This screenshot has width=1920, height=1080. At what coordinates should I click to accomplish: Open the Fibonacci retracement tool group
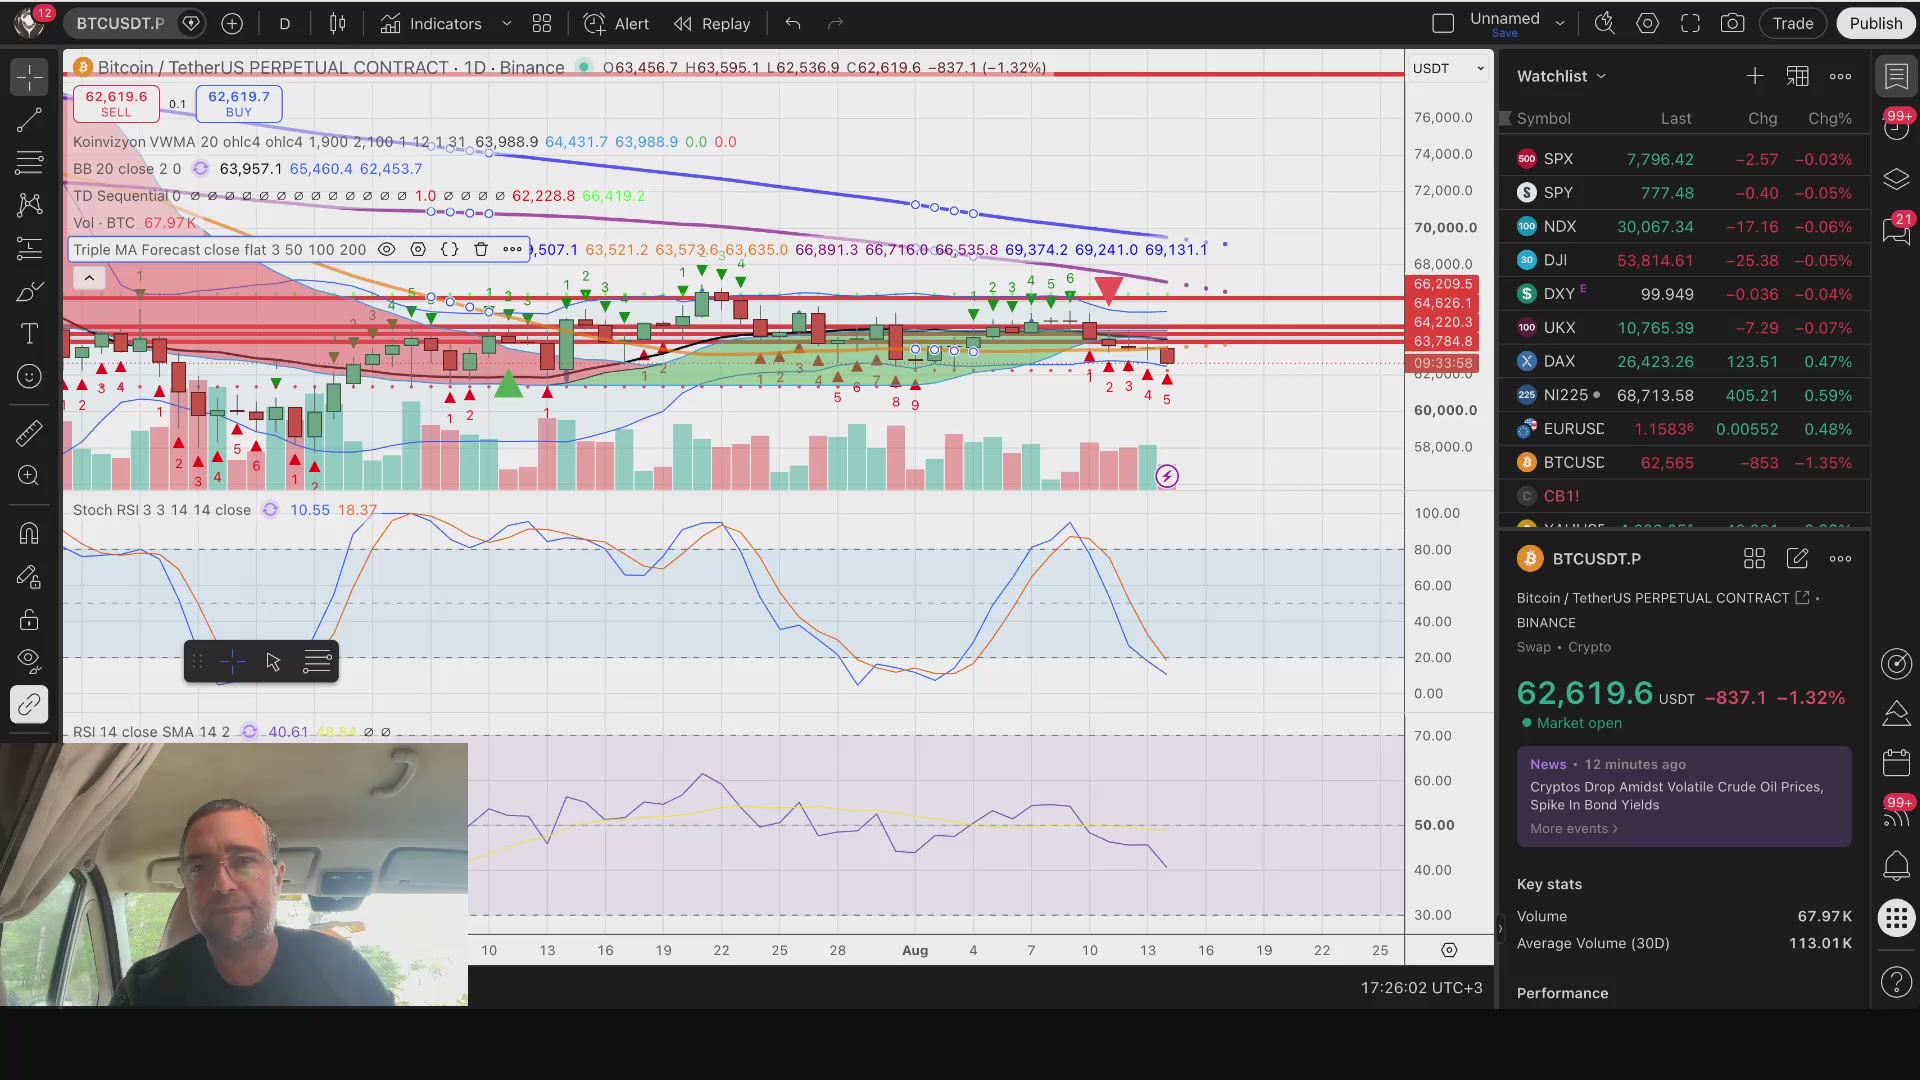[29, 162]
